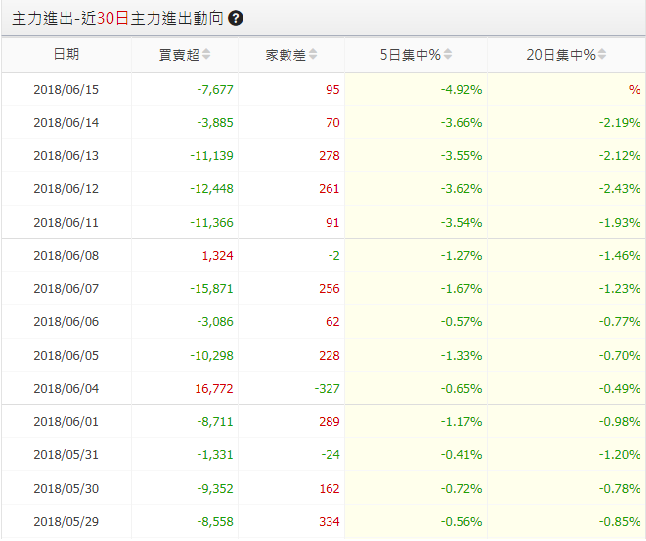The height and width of the screenshot is (541, 646).
Task: Select the date 2018/05/29
Action: (x=66, y=521)
